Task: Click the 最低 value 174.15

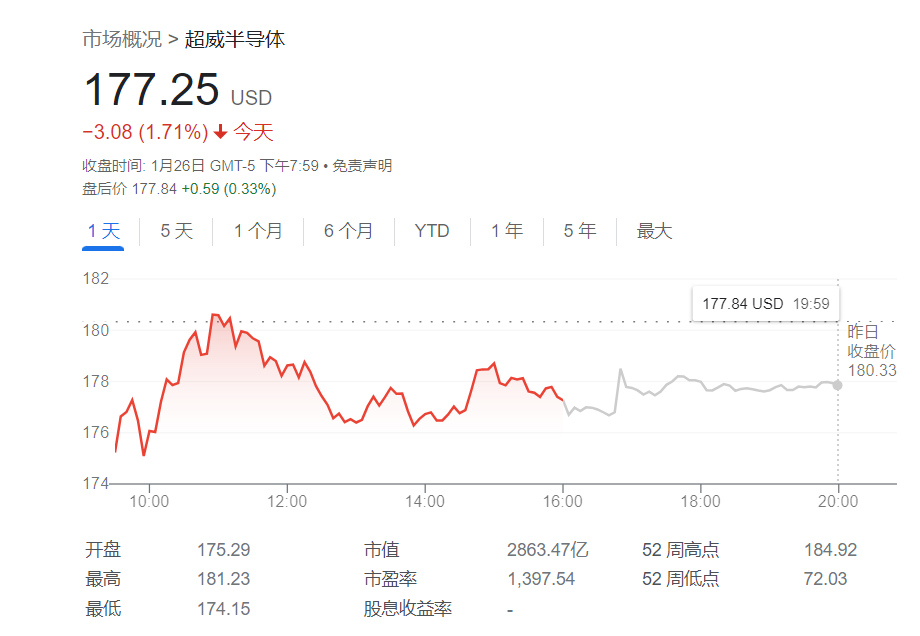Action: tap(224, 609)
